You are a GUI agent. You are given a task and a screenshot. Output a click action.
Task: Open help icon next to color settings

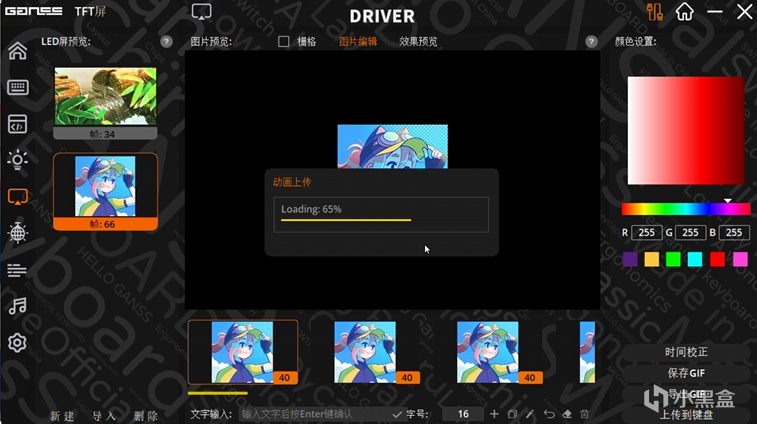coord(591,42)
